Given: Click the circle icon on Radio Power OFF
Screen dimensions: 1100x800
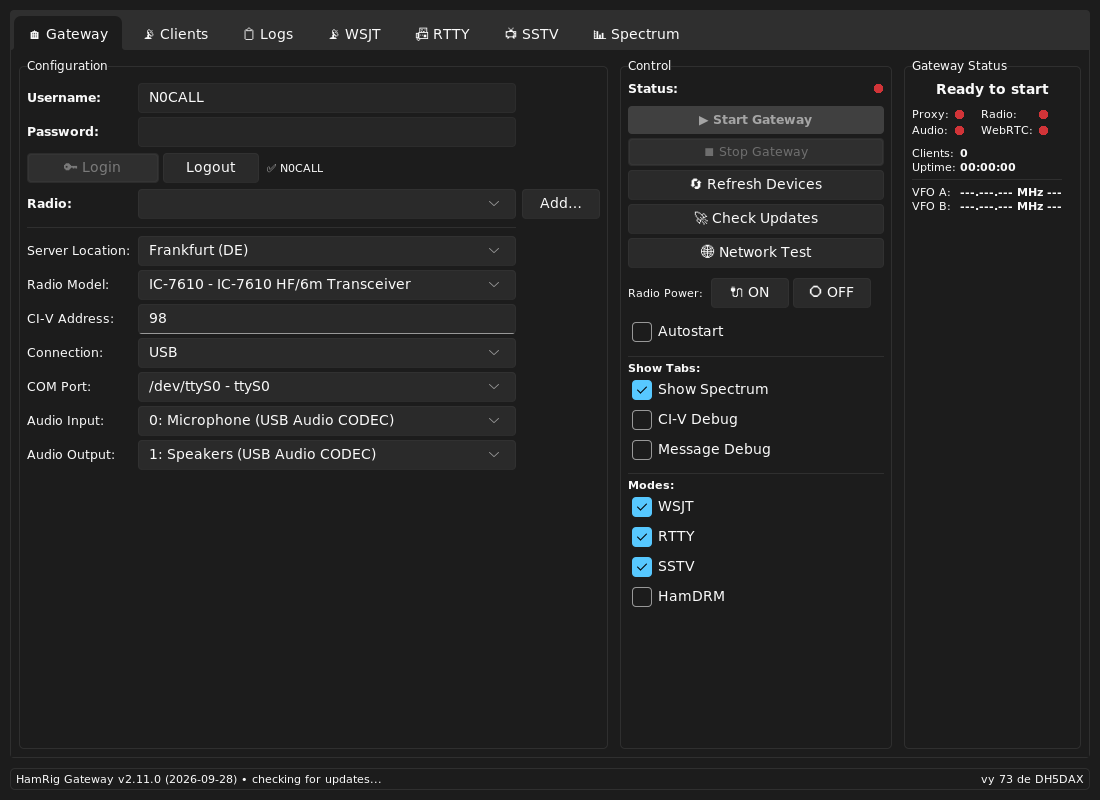Looking at the screenshot, I should click(815, 291).
